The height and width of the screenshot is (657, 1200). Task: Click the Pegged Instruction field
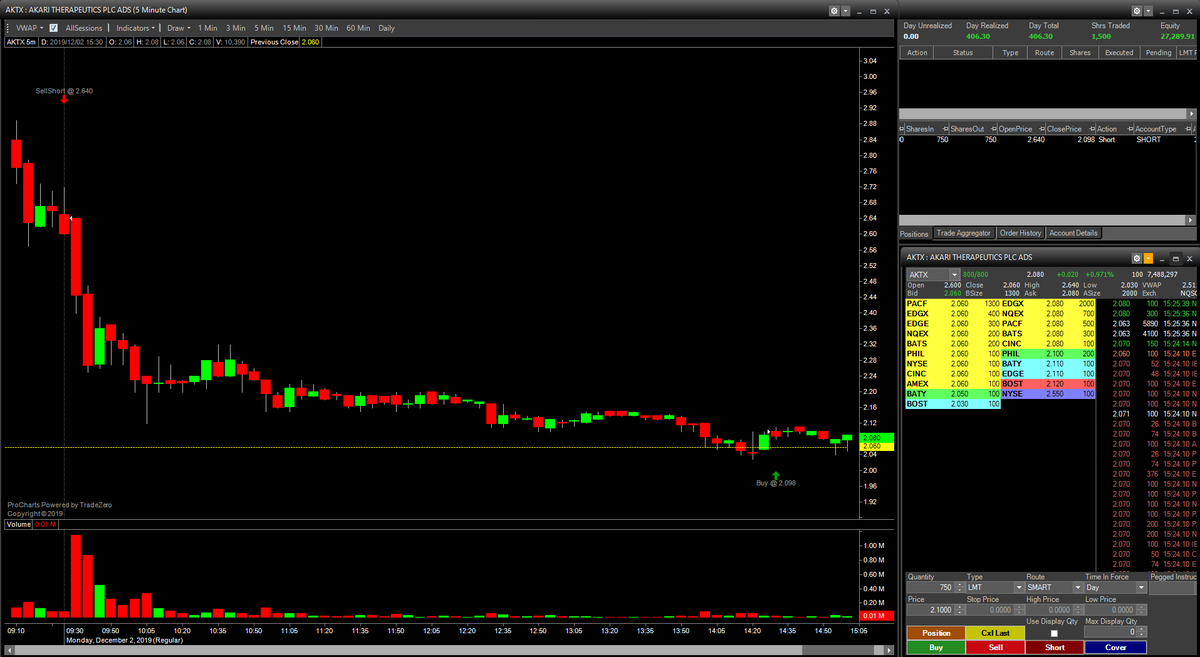click(1173, 588)
